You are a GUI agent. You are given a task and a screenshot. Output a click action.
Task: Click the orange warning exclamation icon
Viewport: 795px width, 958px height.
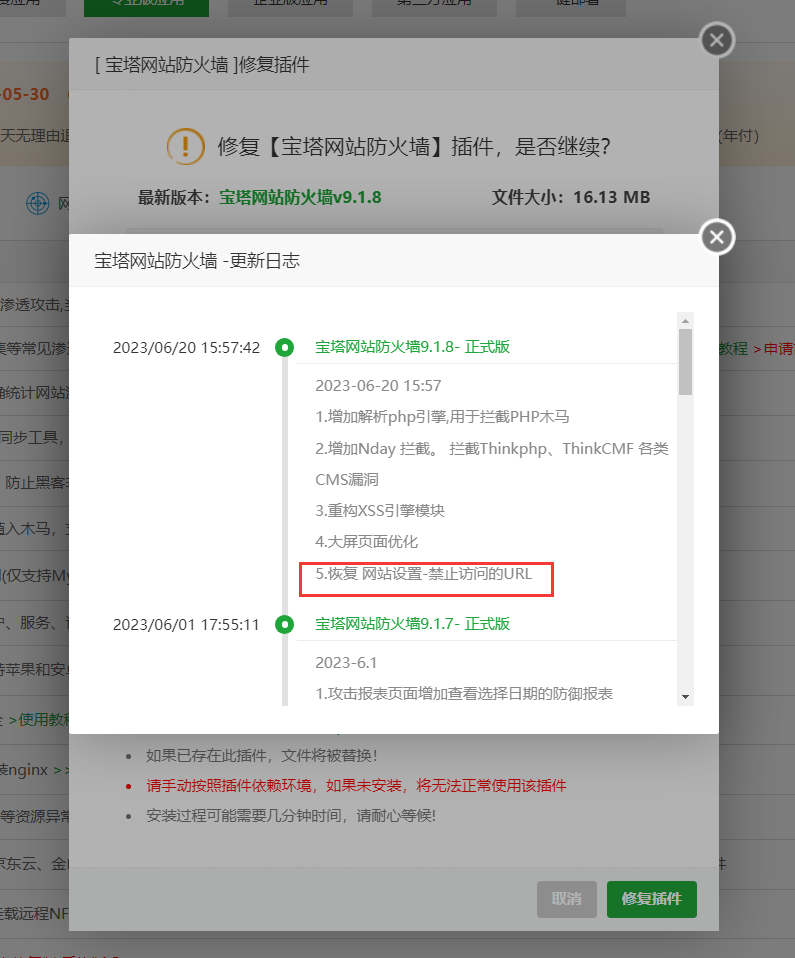(185, 147)
